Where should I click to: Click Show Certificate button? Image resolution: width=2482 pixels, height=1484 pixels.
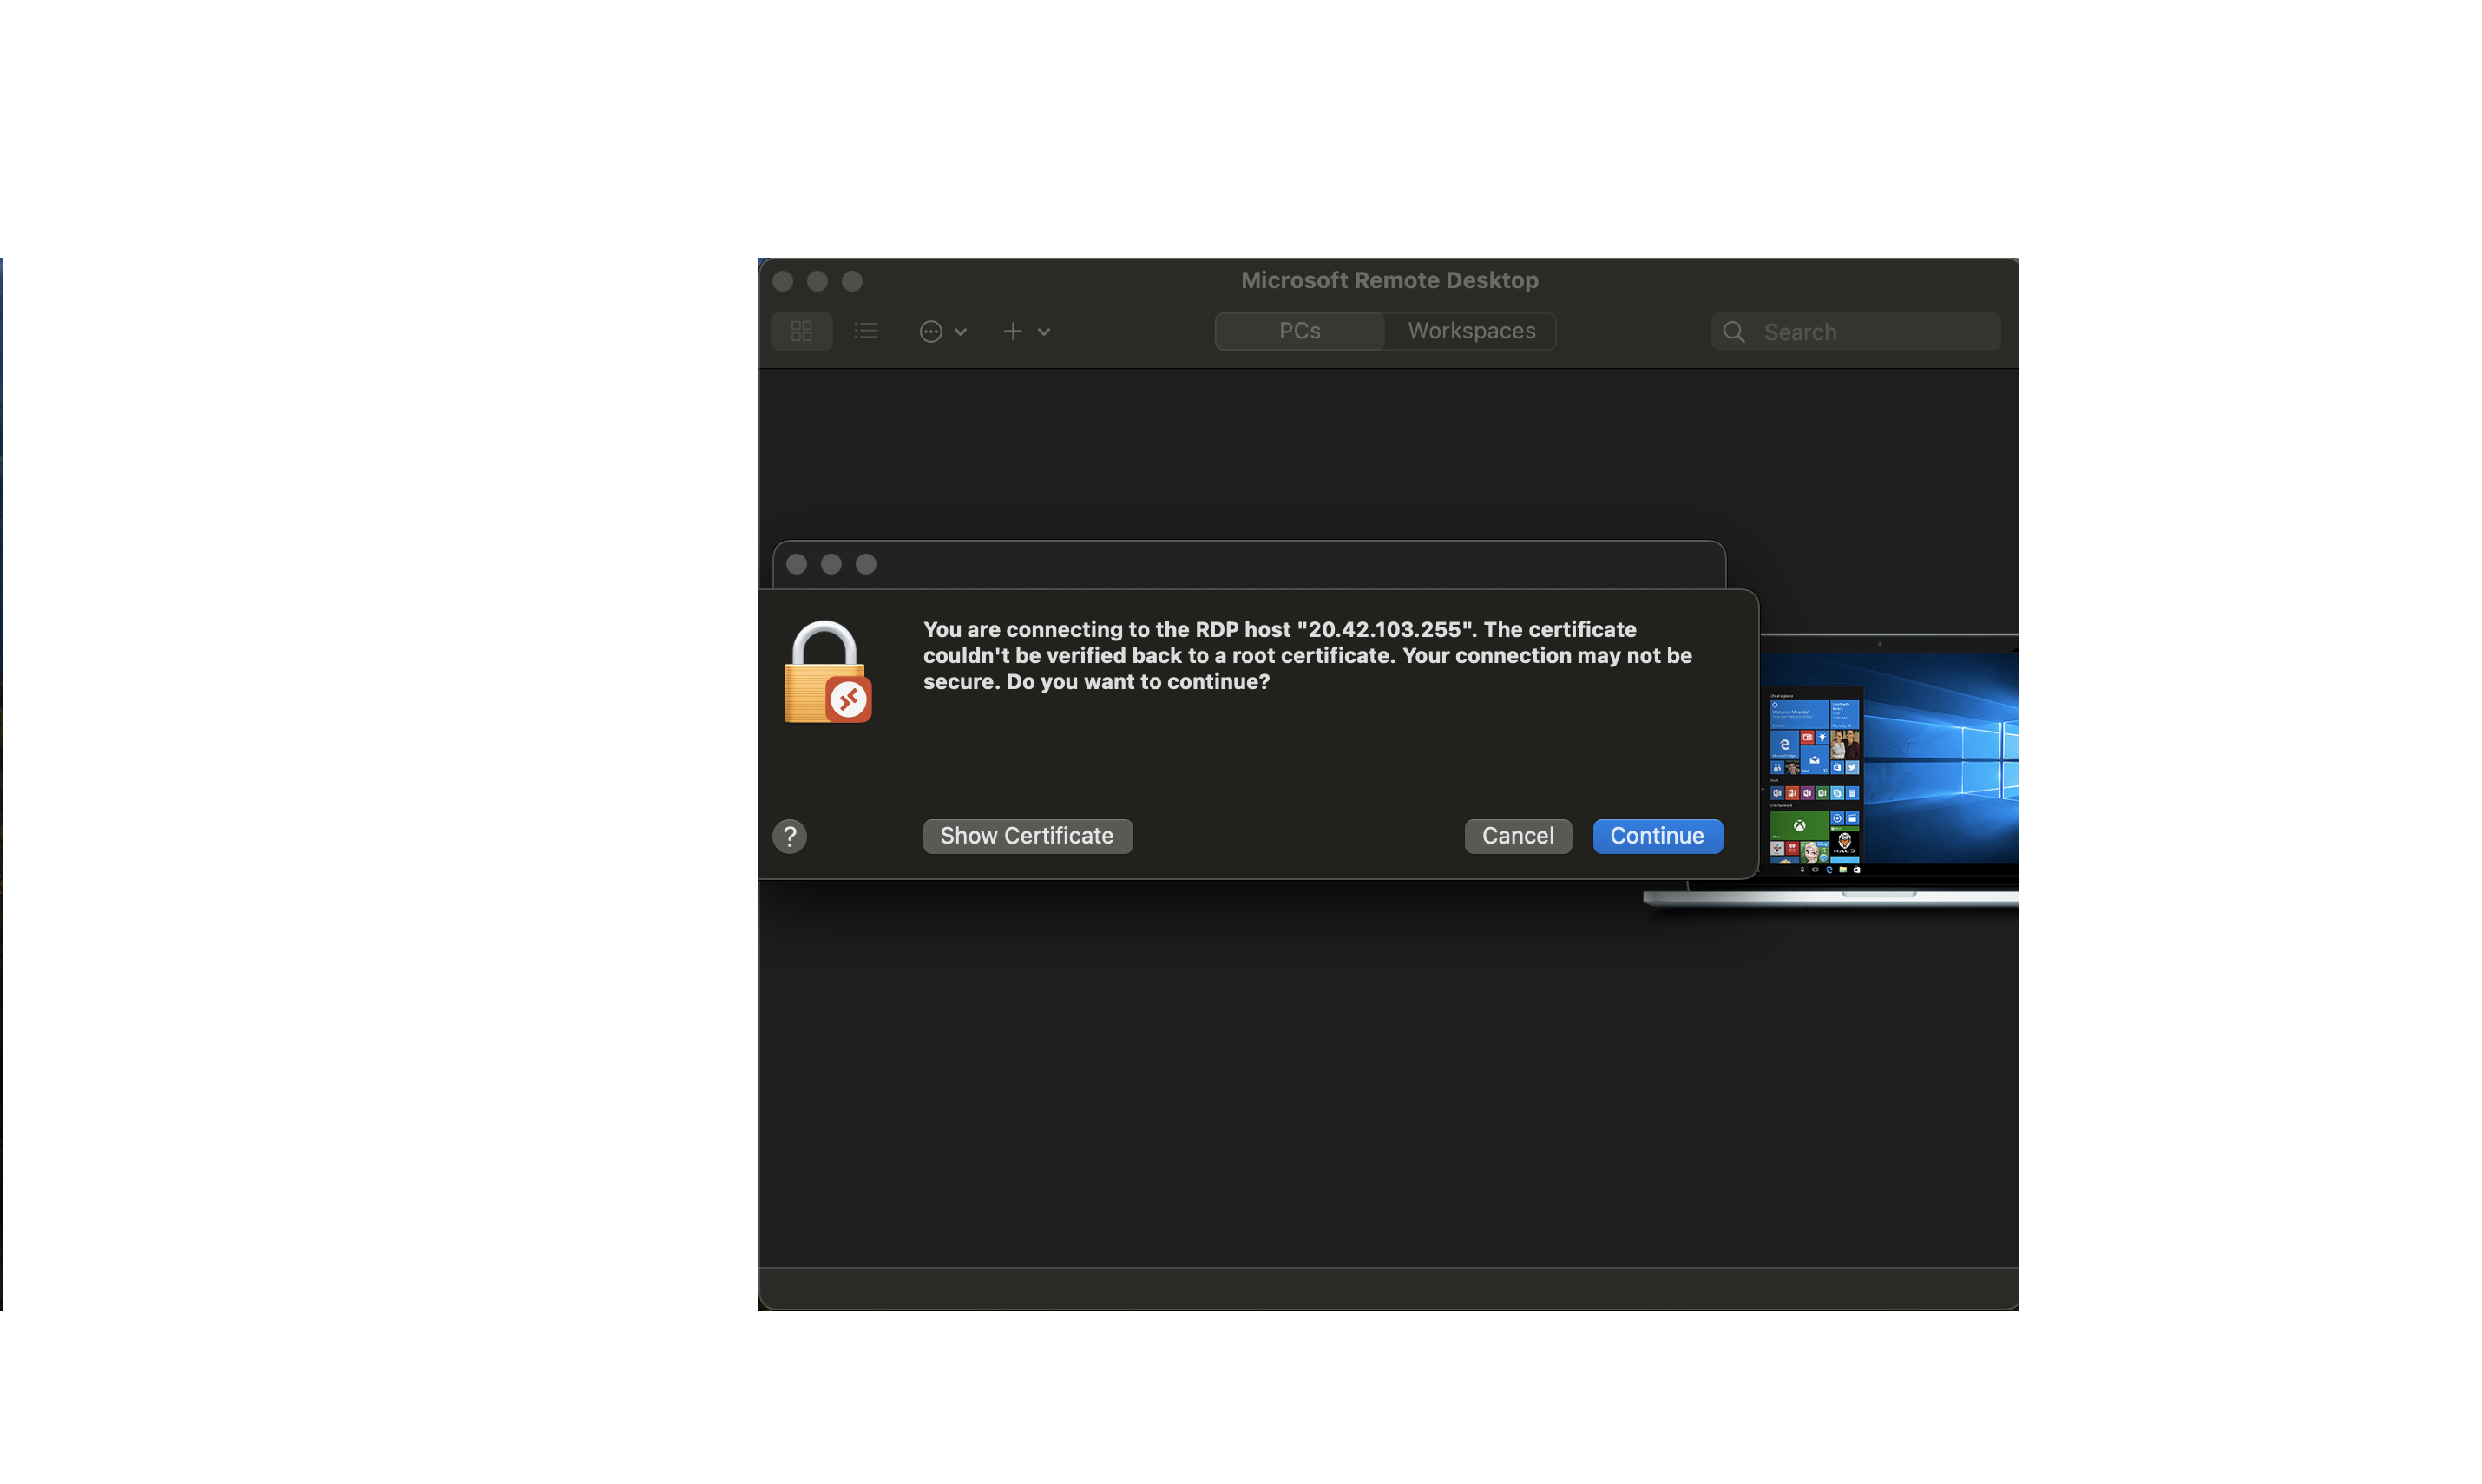[1027, 836]
